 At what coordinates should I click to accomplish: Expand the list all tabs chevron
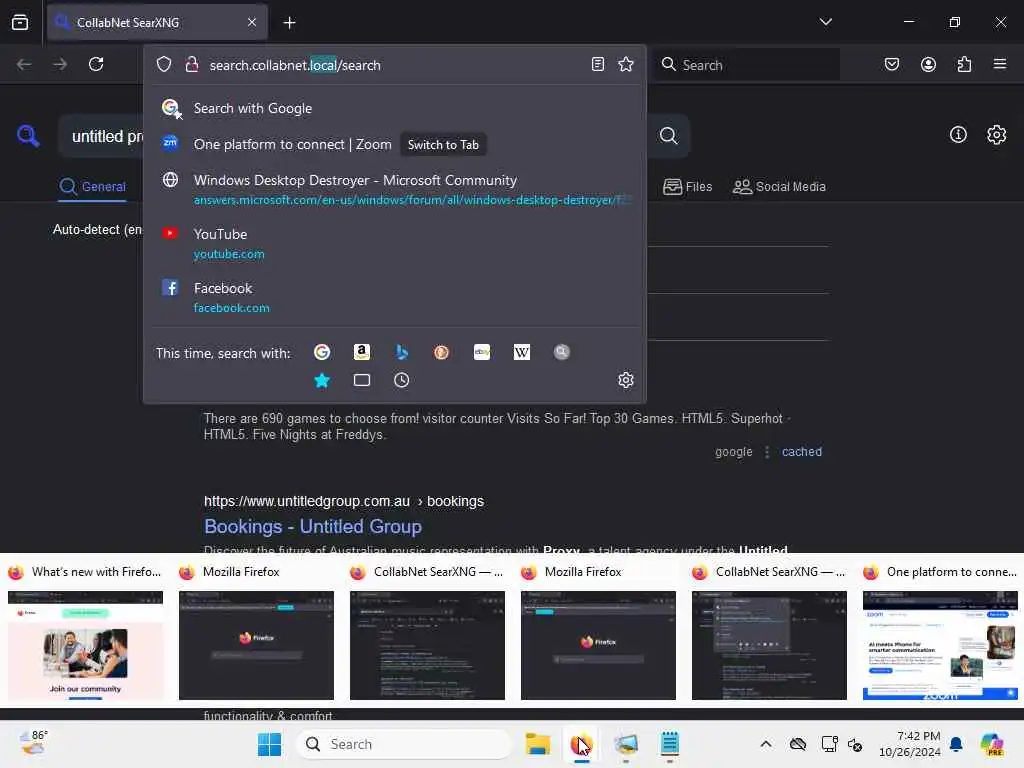(825, 22)
